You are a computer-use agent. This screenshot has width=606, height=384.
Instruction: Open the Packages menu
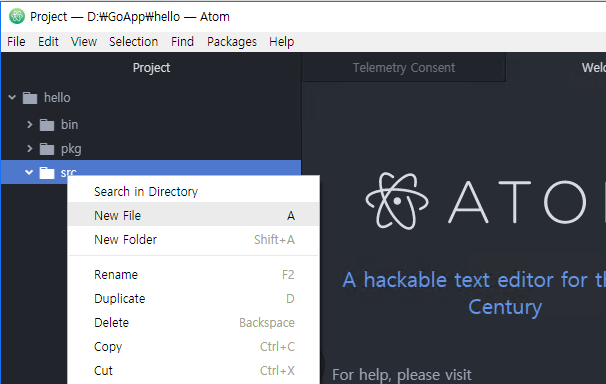click(x=232, y=42)
